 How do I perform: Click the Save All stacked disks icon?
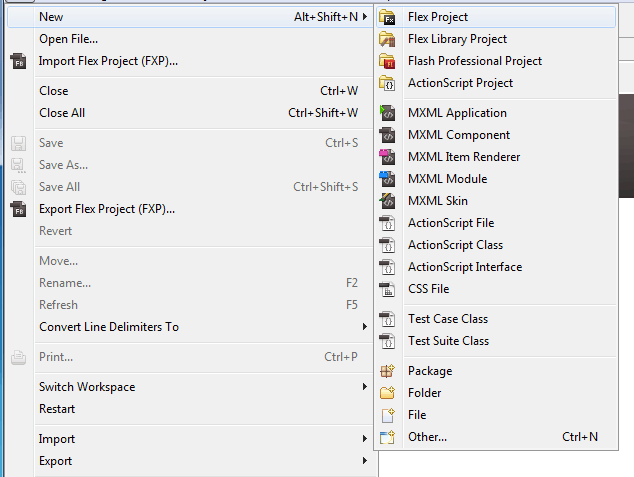click(19, 187)
